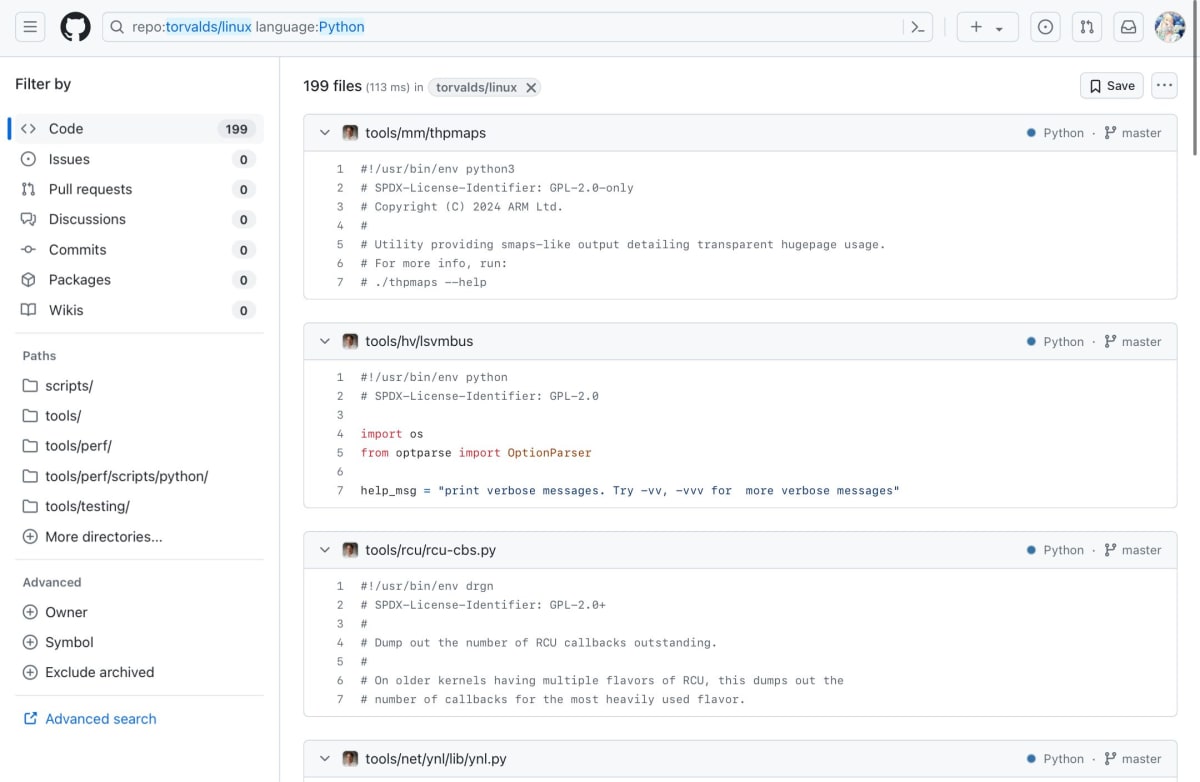The height and width of the screenshot is (782, 1200).
Task: Click the repo avatar beside tools/rcu/rcu-cbs.py
Action: tap(350, 550)
